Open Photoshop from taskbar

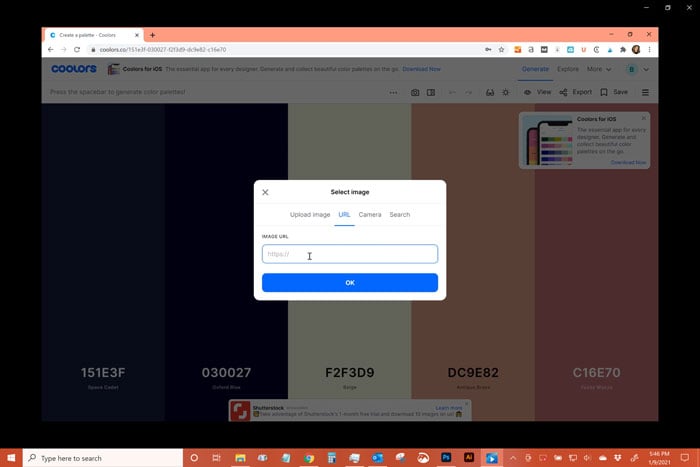[446, 458]
